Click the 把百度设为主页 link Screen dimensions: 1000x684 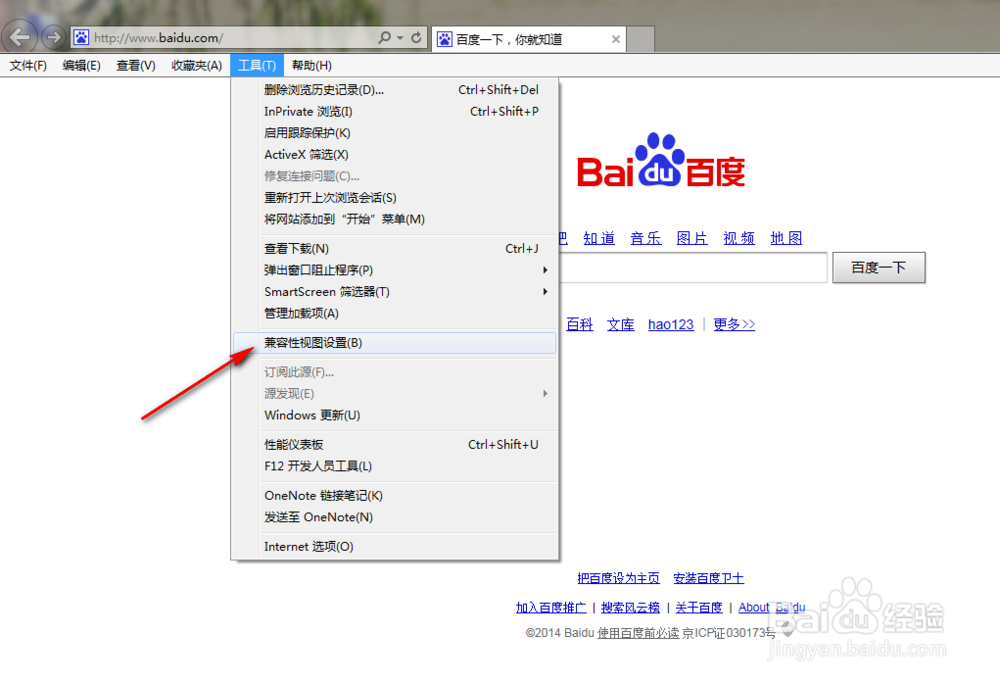(618, 578)
